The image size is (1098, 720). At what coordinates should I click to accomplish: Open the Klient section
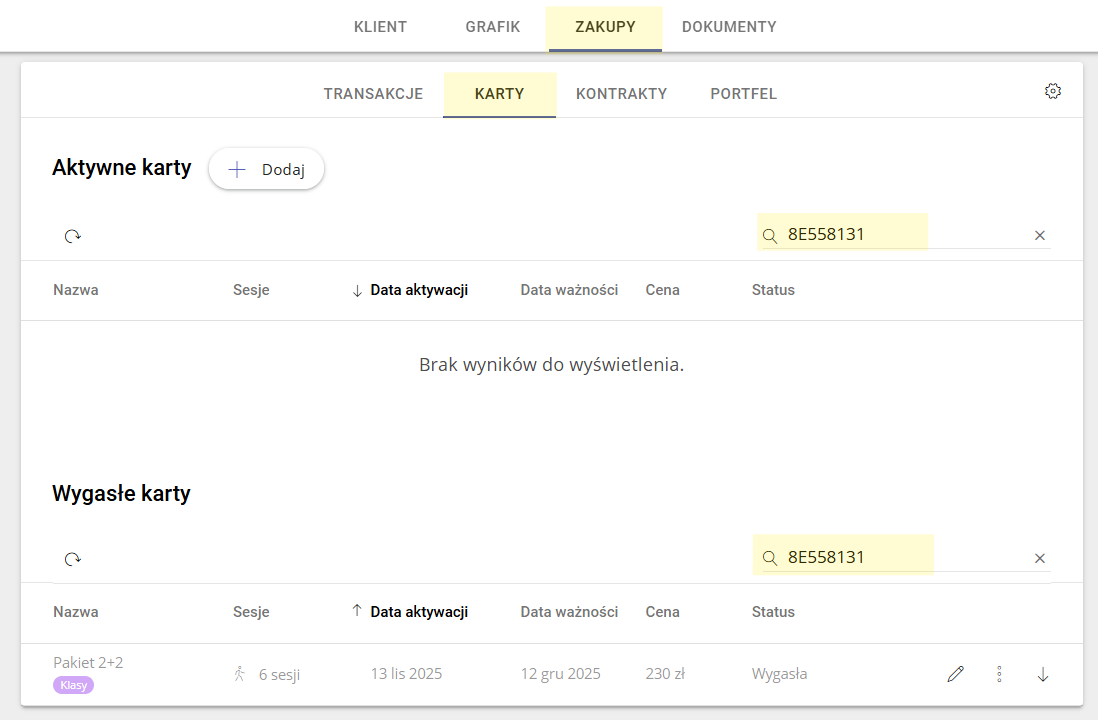(380, 27)
